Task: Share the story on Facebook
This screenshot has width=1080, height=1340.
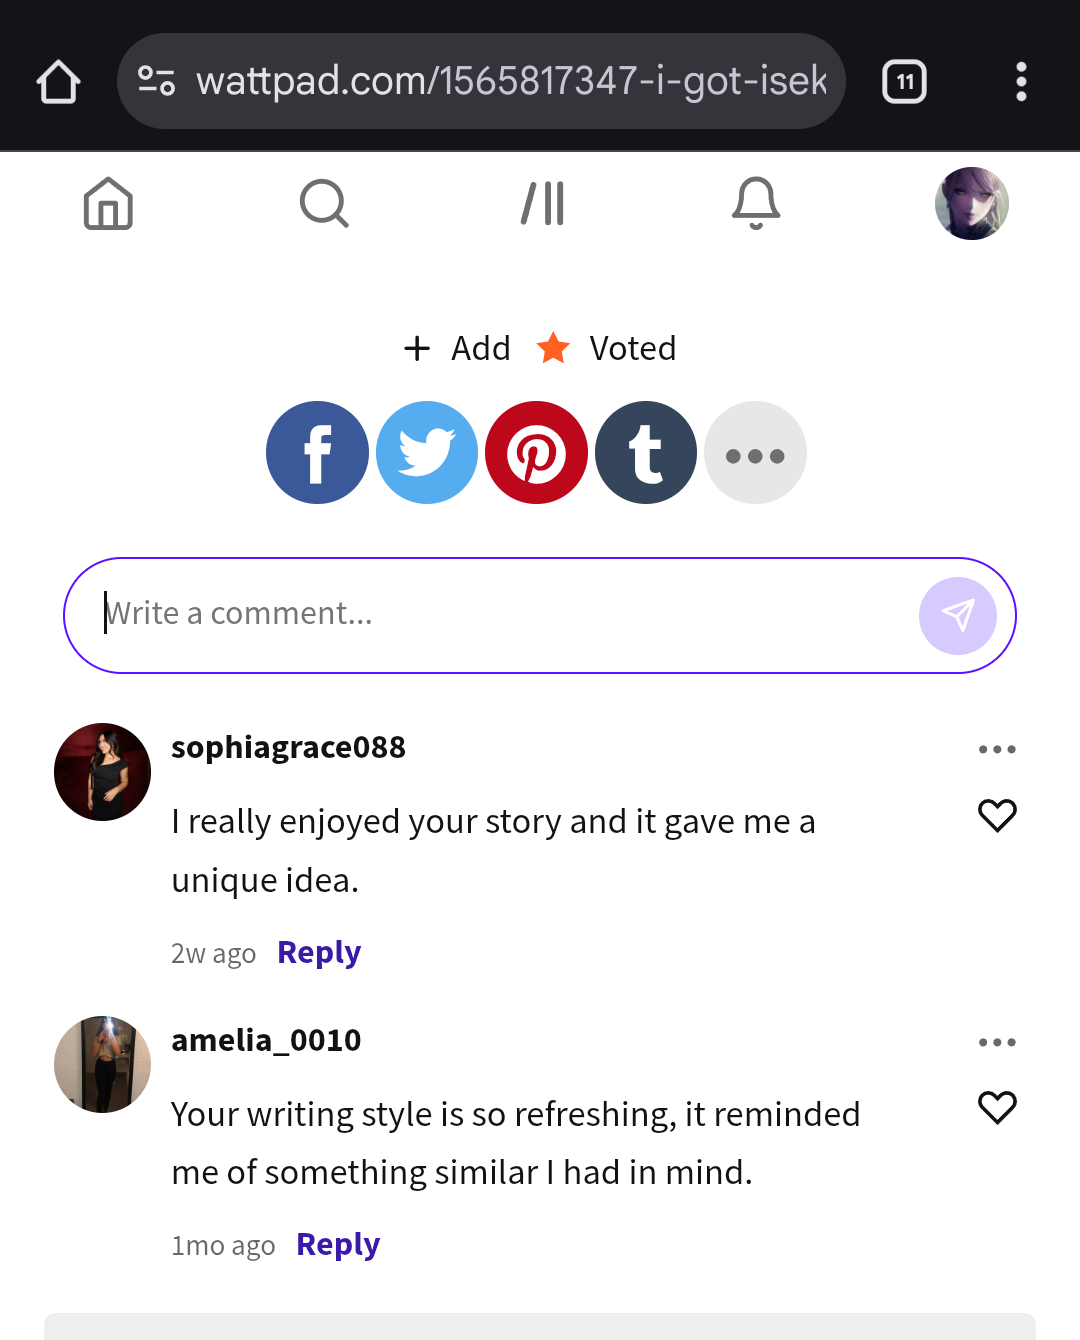Action: (317, 453)
